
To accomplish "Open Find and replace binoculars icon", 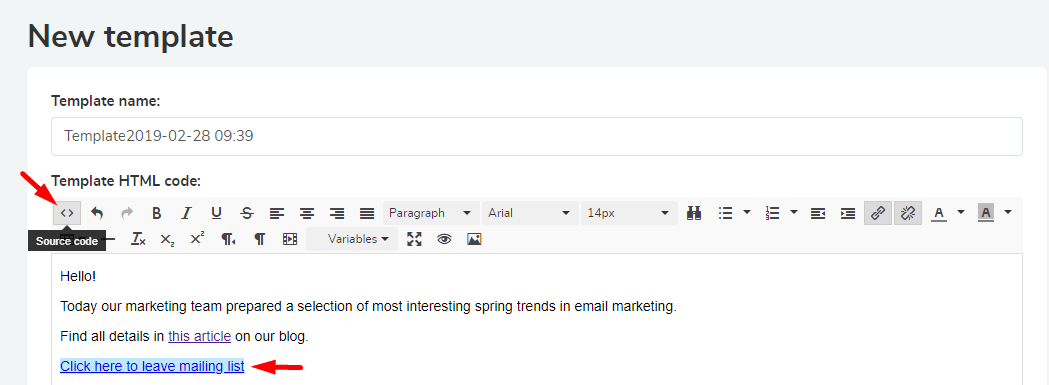I will click(694, 214).
